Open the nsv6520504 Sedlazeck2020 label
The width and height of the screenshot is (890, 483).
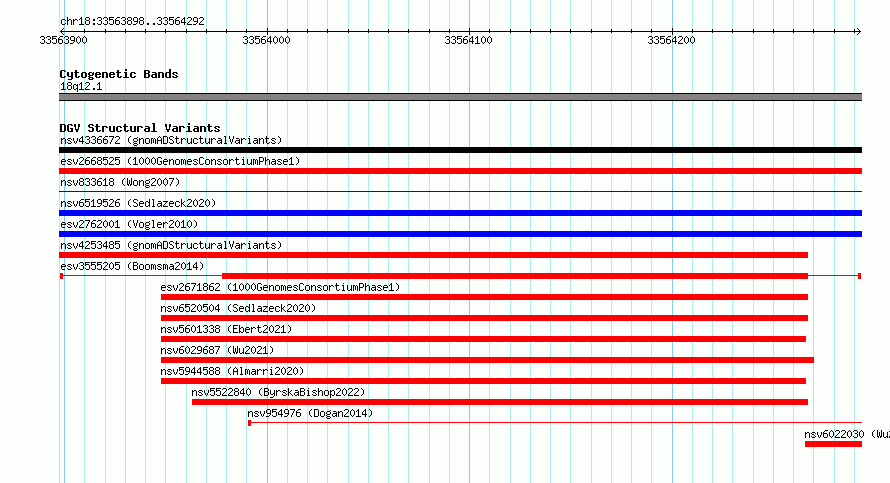coord(238,308)
